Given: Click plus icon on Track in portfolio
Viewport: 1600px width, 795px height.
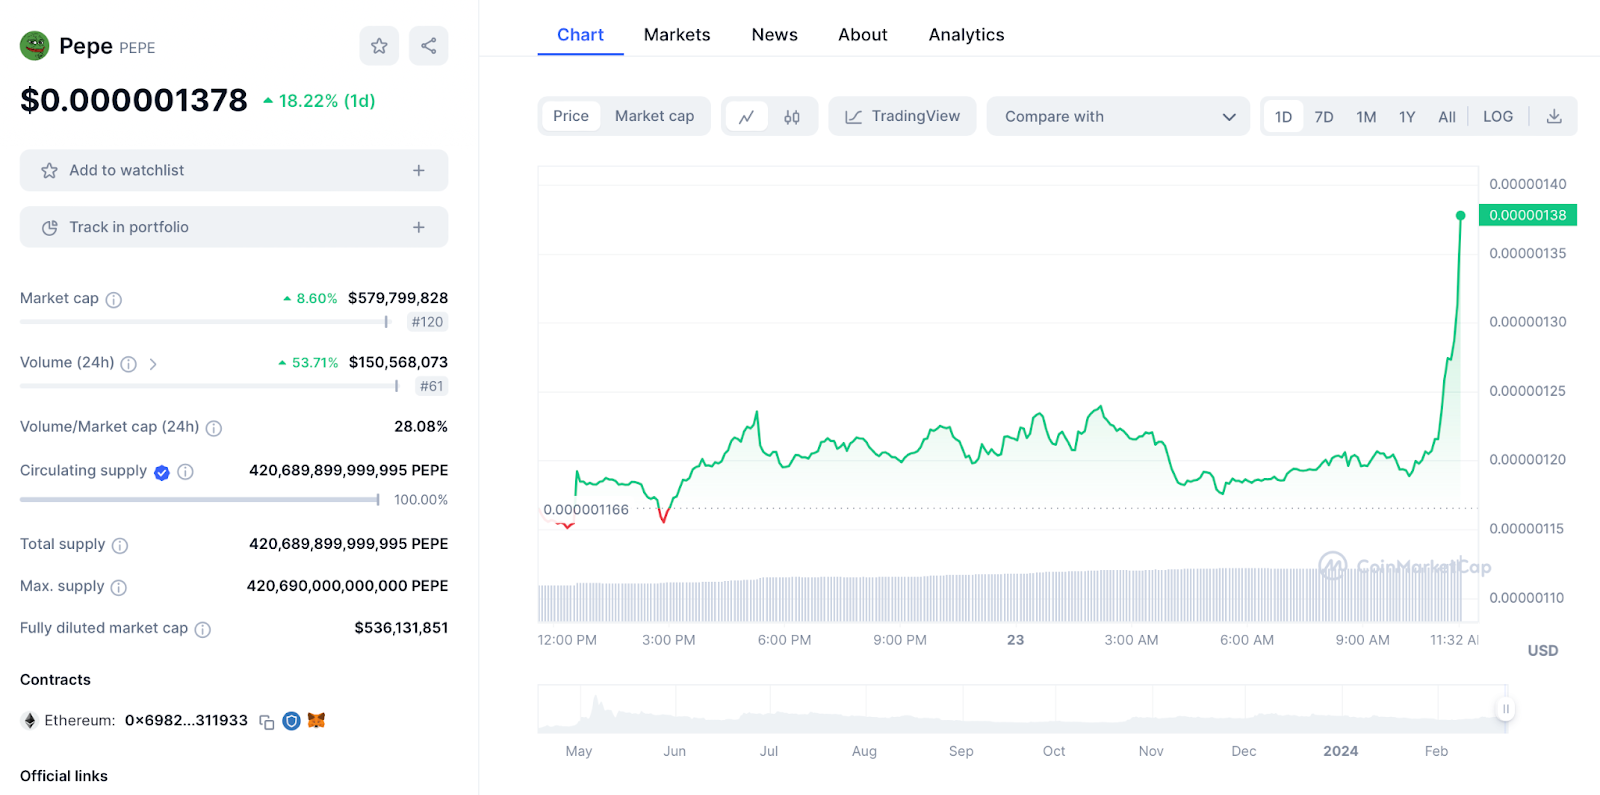Looking at the screenshot, I should (419, 228).
